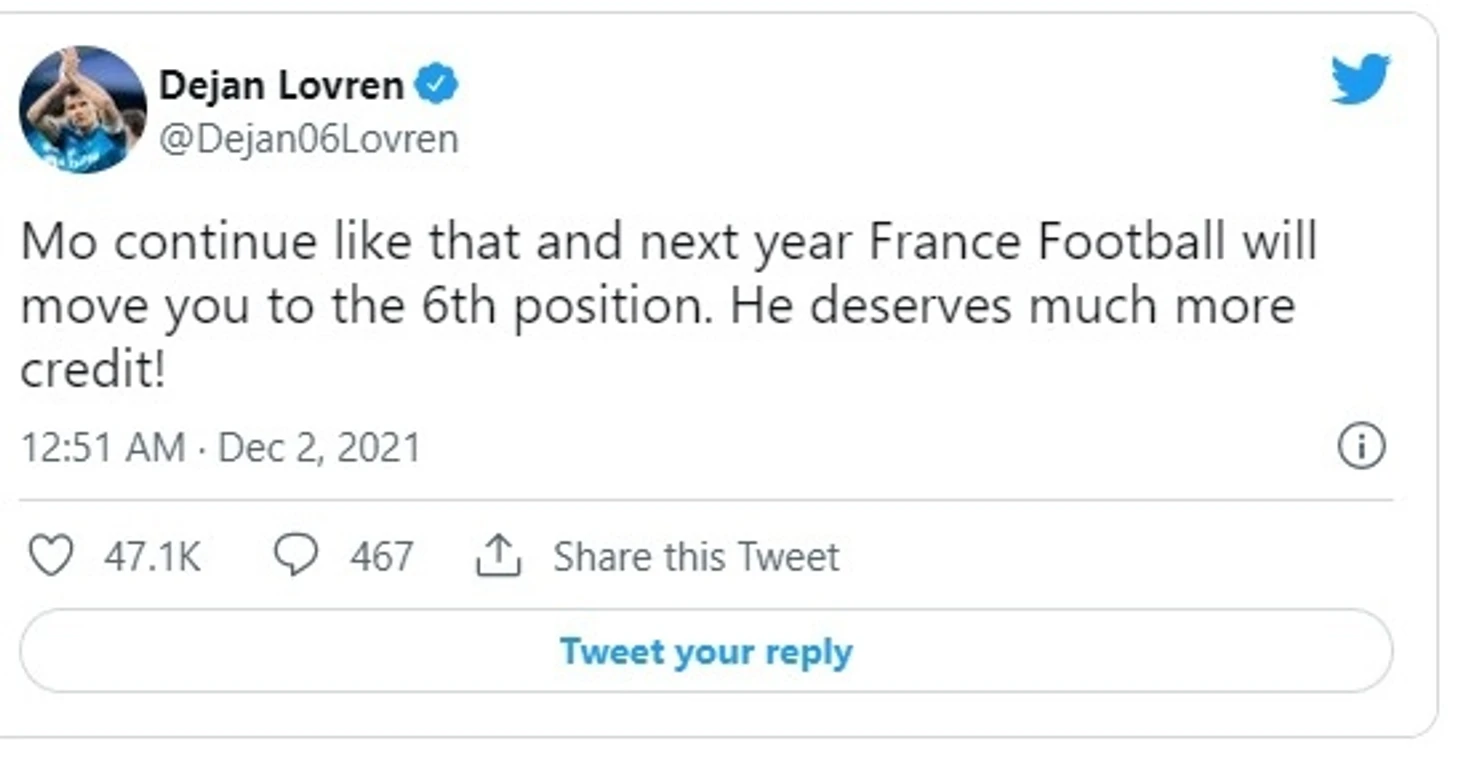Click the reply speech bubble icon
This screenshot has width=1460, height=770.
click(296, 556)
